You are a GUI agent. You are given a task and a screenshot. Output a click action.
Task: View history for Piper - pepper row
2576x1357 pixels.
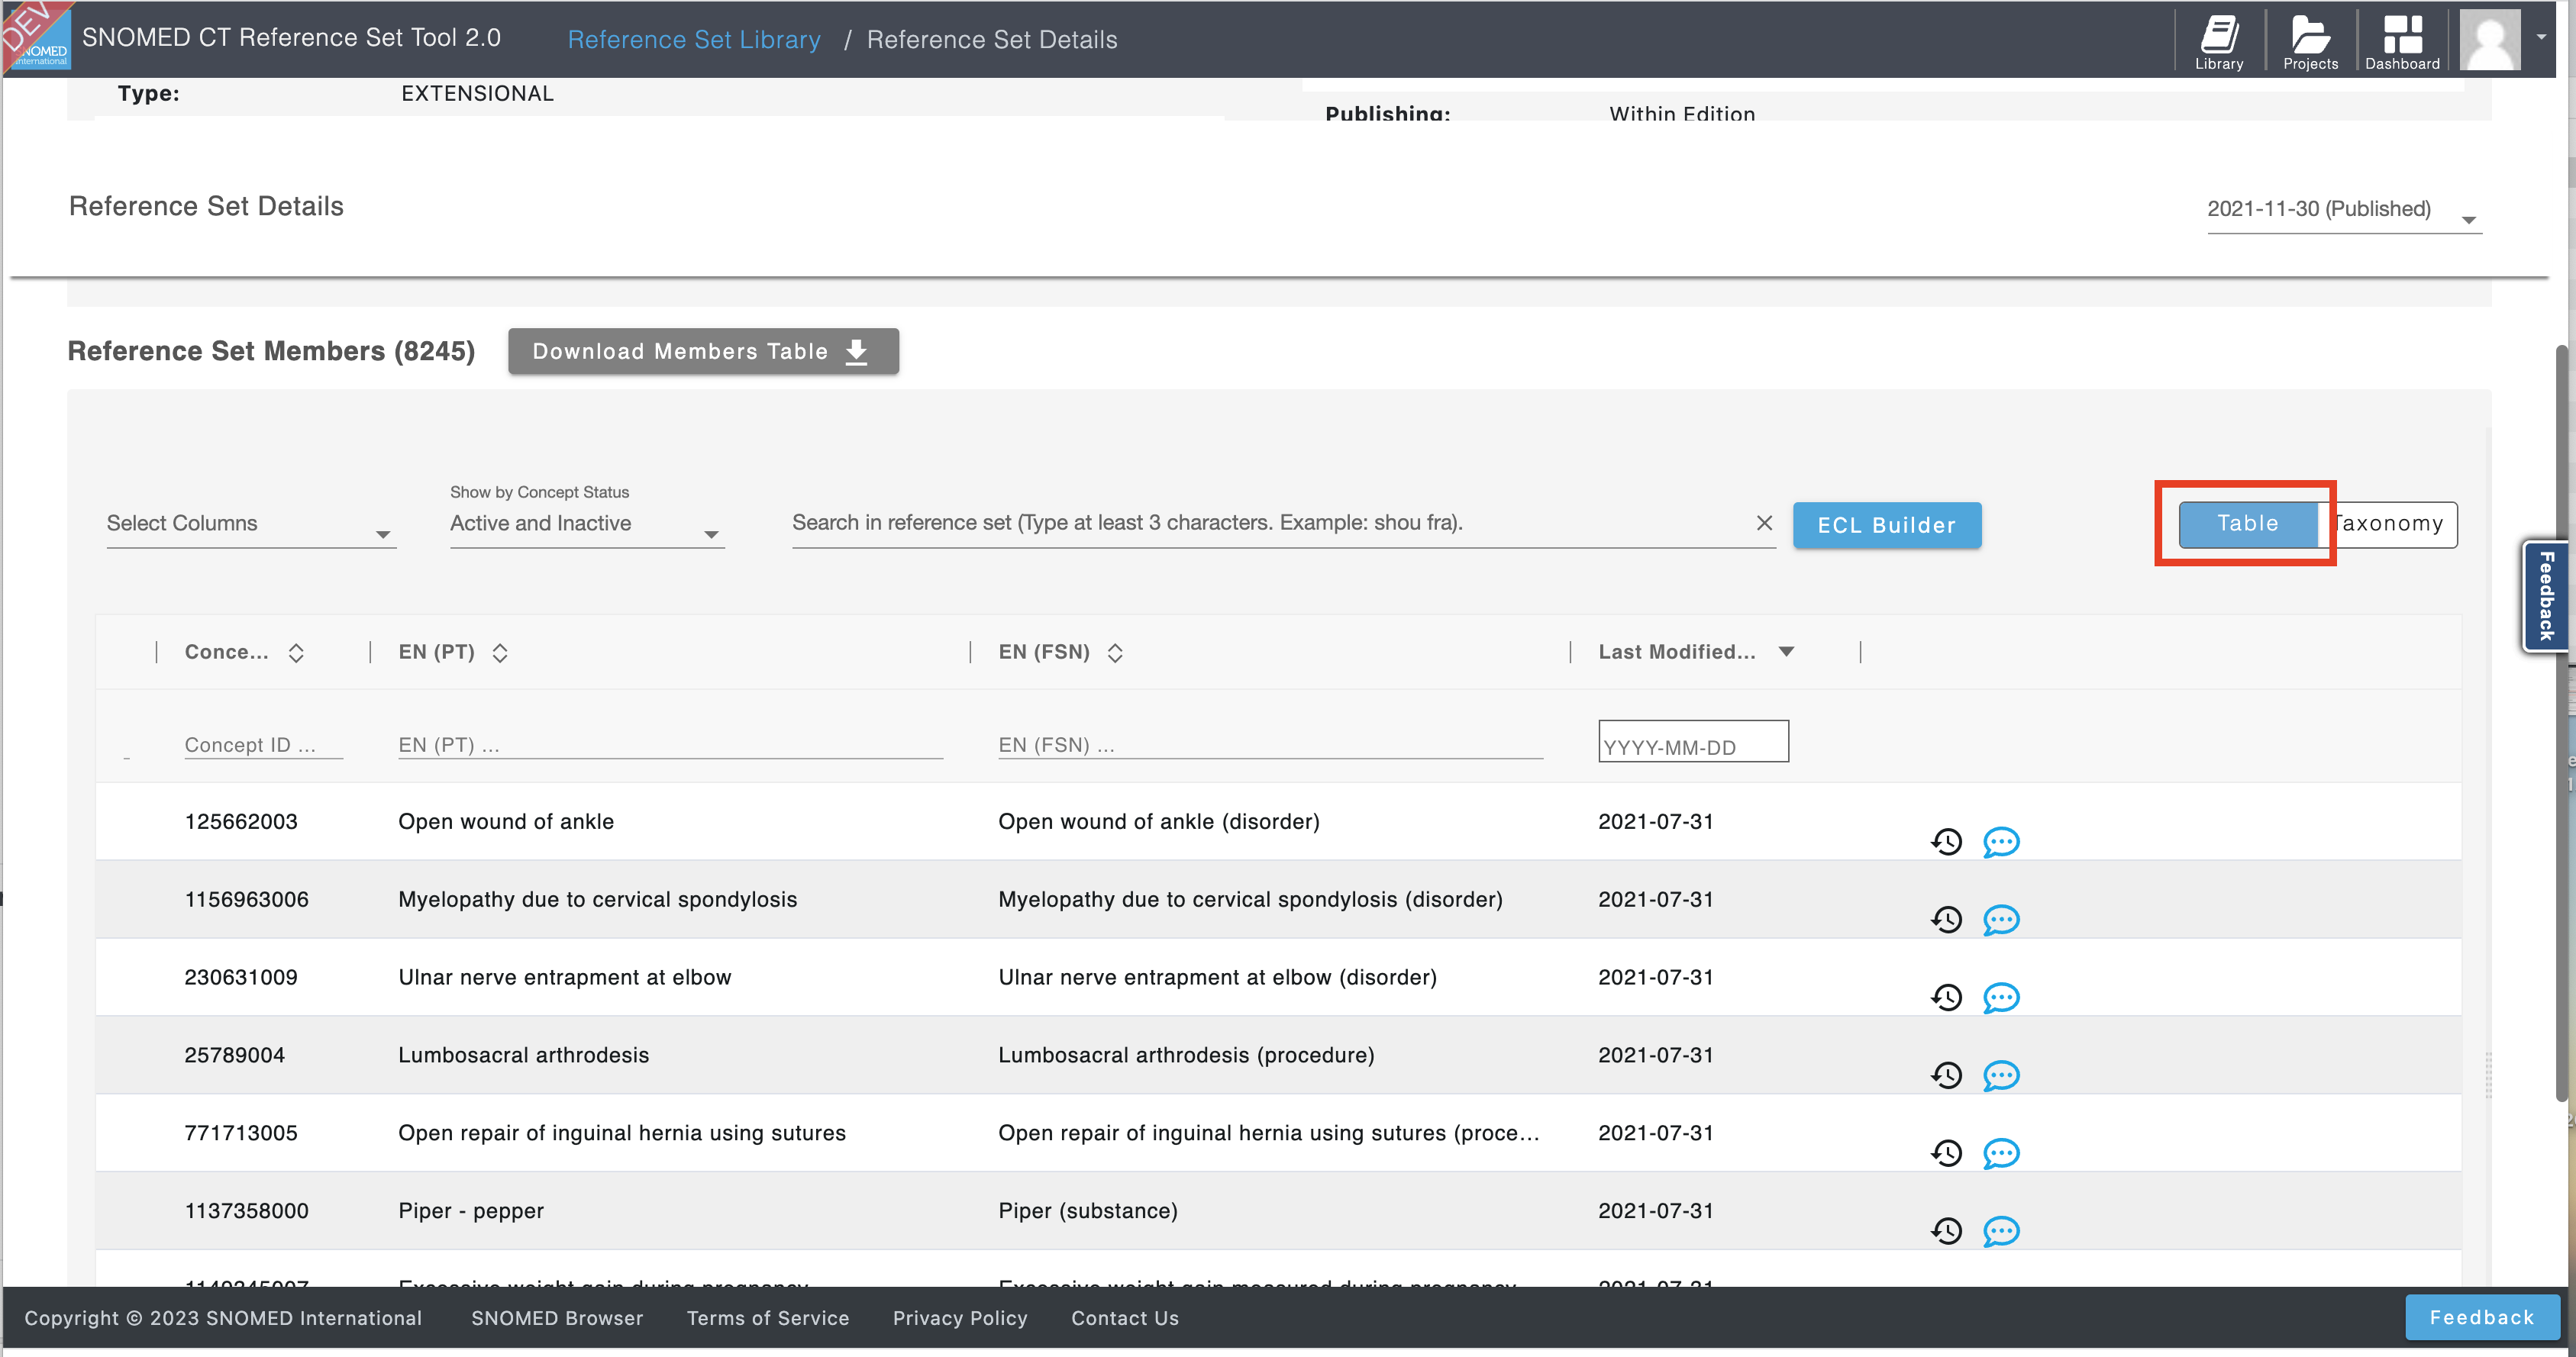[1946, 1231]
